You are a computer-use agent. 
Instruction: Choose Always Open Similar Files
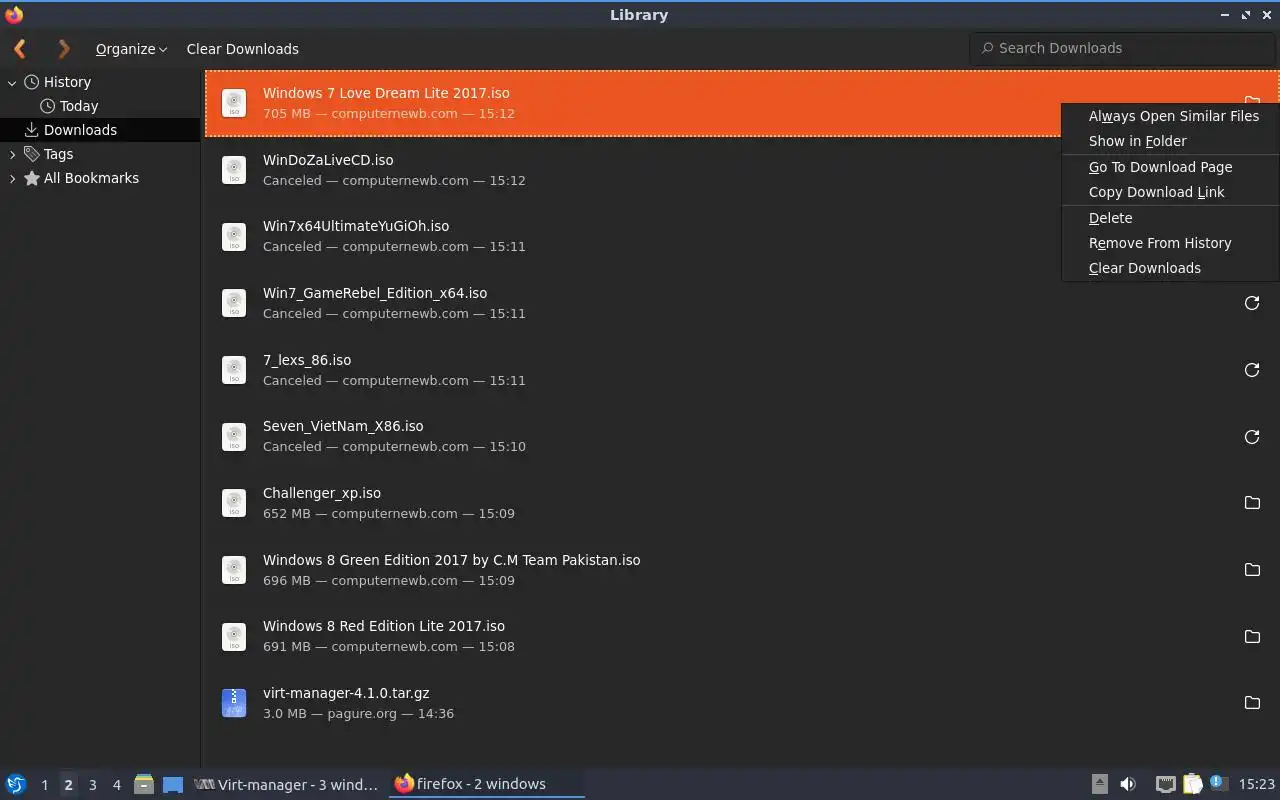click(x=1171, y=116)
